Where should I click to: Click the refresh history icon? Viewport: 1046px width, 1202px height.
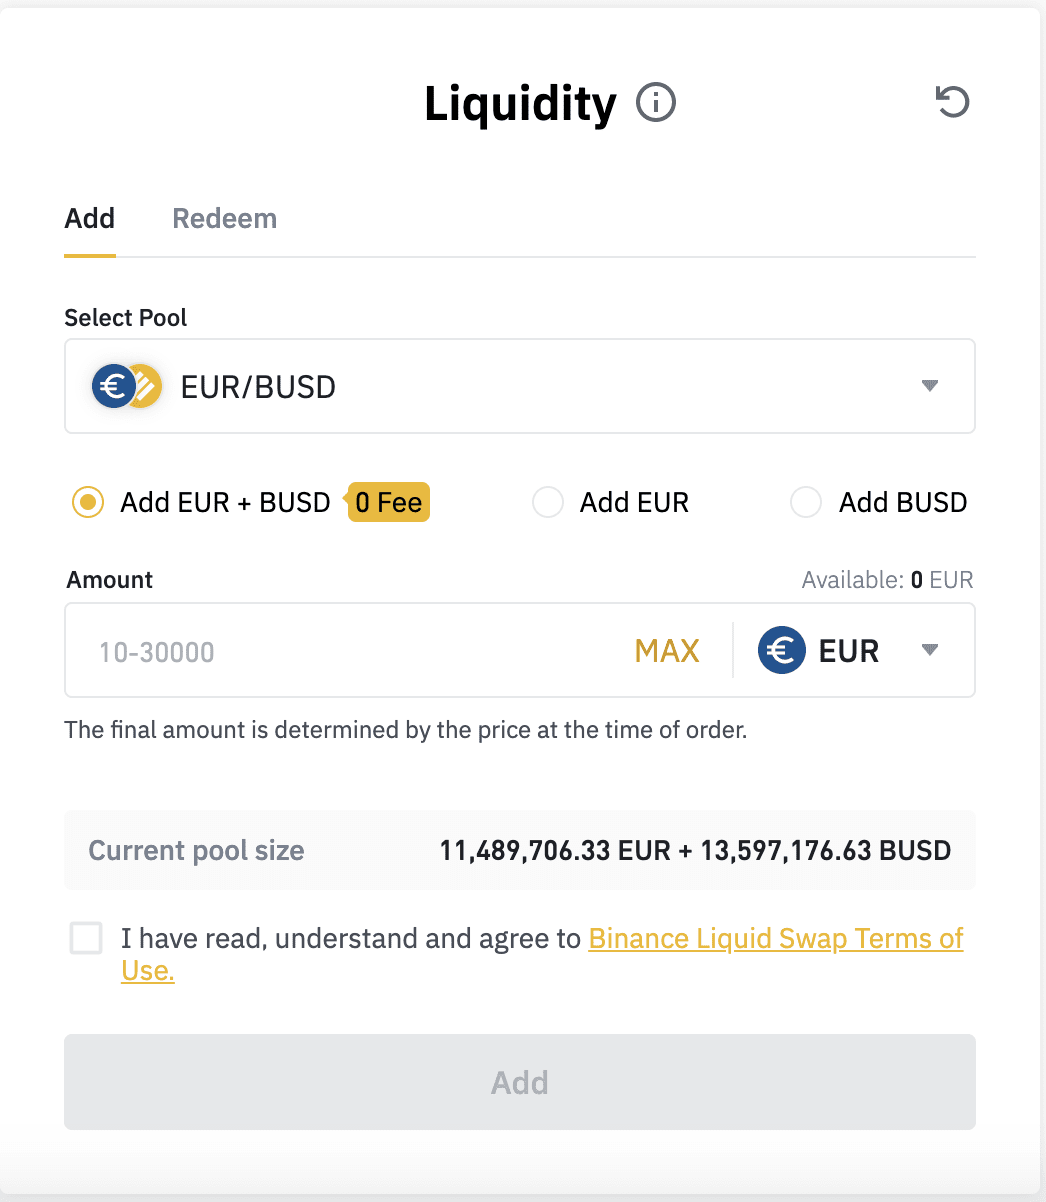952,101
